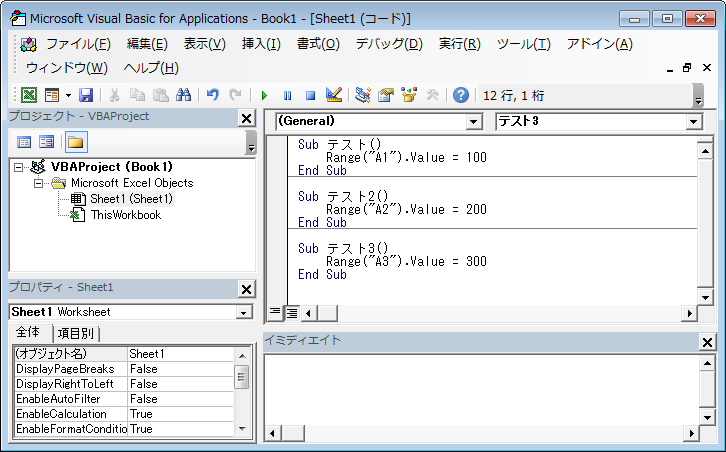The height and width of the screenshot is (452, 726).
Task: Click the View Code icon in Project panel
Action: point(24,142)
